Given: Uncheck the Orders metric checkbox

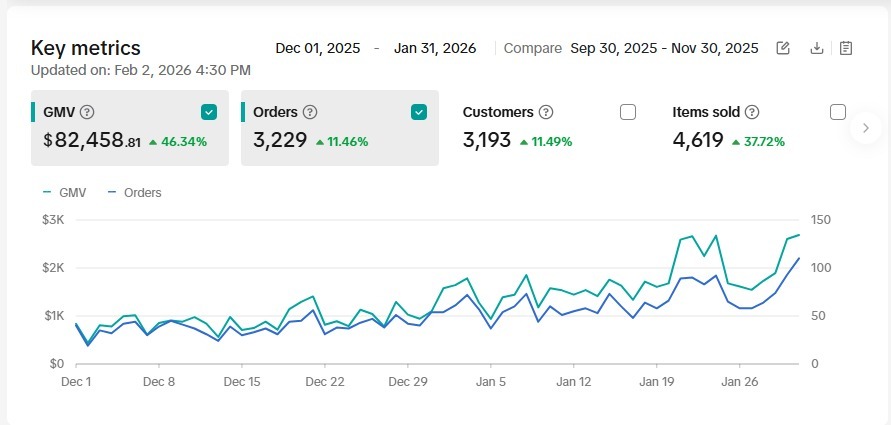Looking at the screenshot, I should coord(419,112).
